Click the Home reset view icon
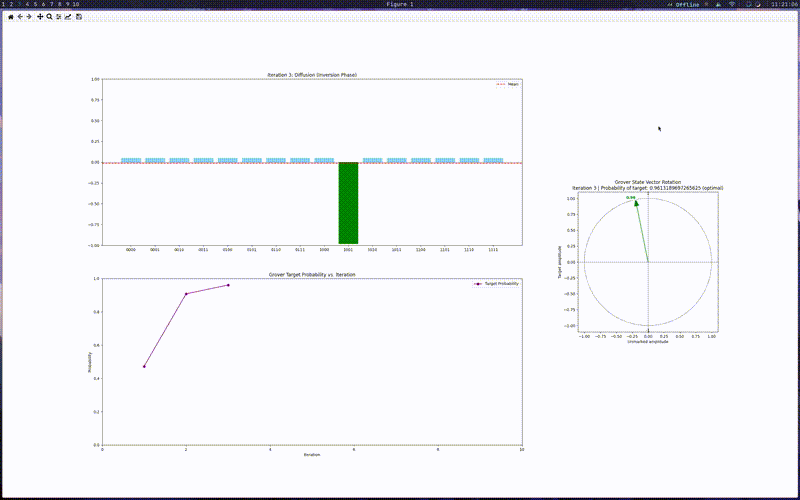 pyautogui.click(x=11, y=17)
